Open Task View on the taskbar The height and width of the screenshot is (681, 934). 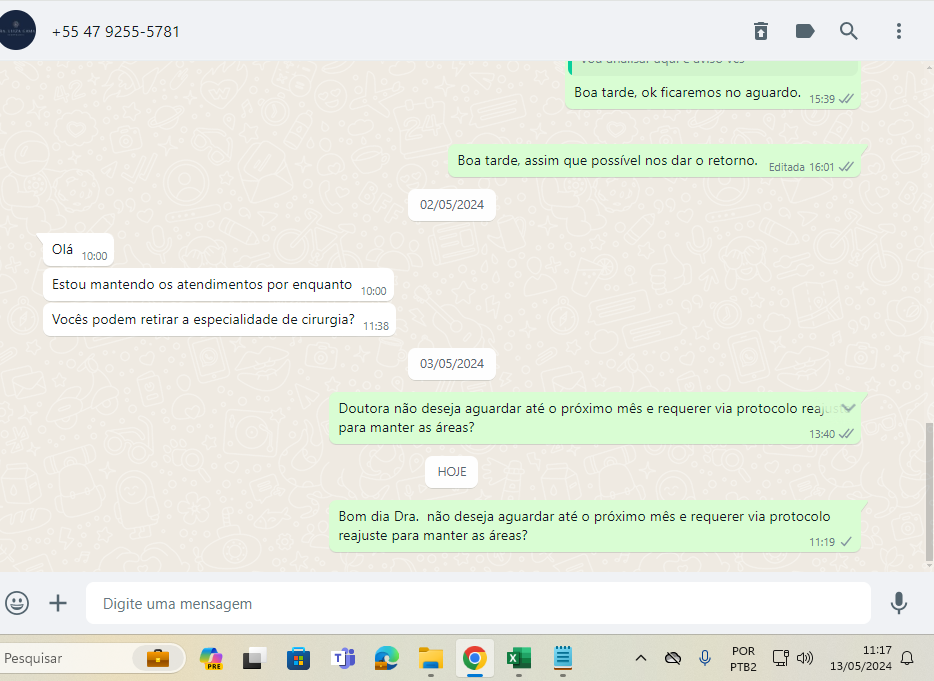pyautogui.click(x=254, y=658)
